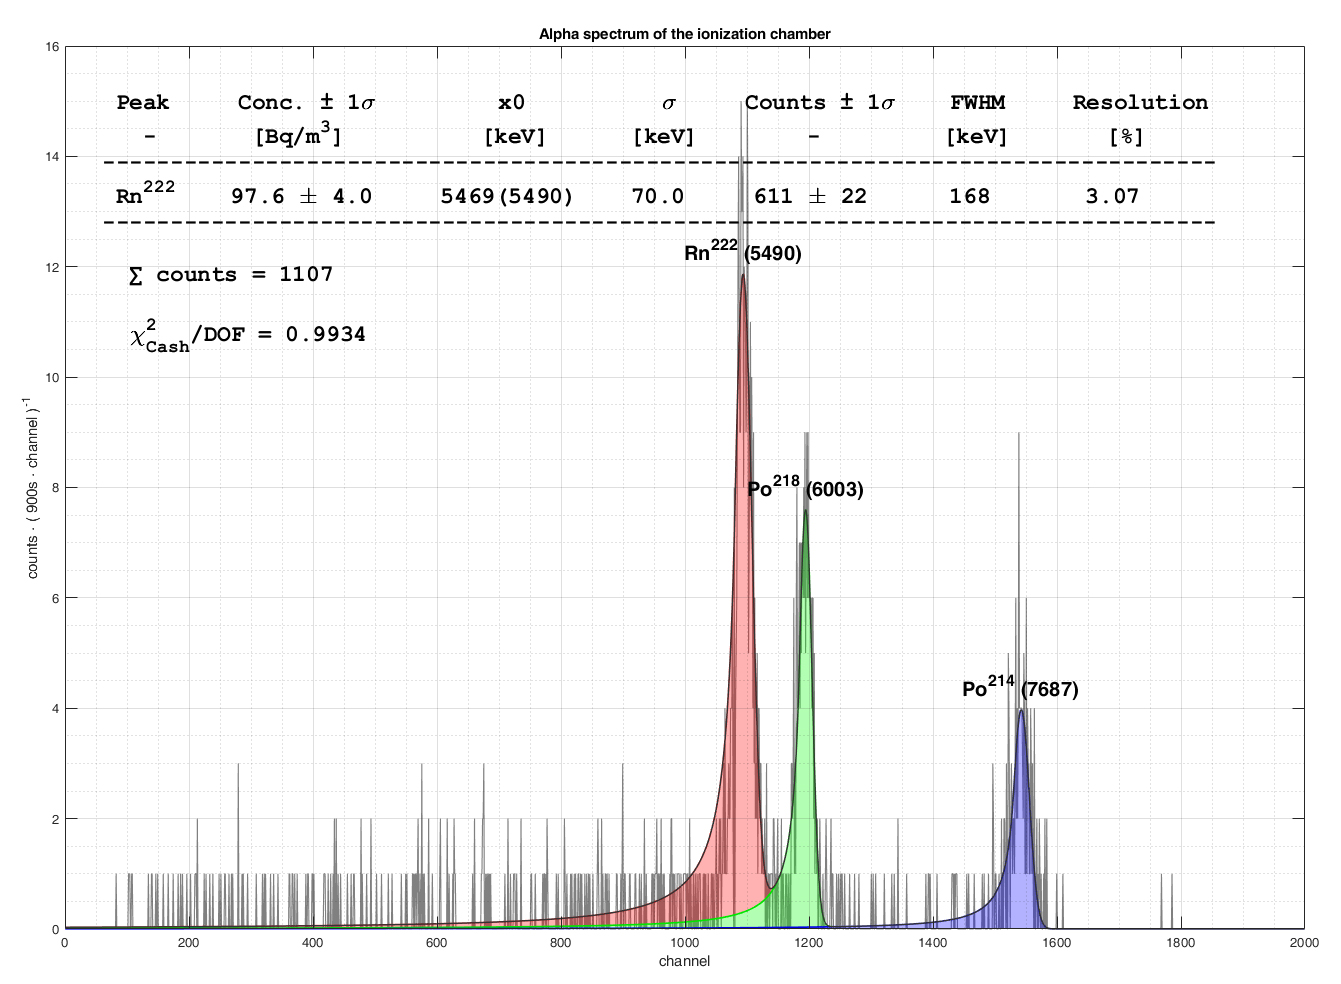The image size is (1341, 984).
Task: Click the y-axis label for counts per channel
Action: pyautogui.click(x=33, y=488)
